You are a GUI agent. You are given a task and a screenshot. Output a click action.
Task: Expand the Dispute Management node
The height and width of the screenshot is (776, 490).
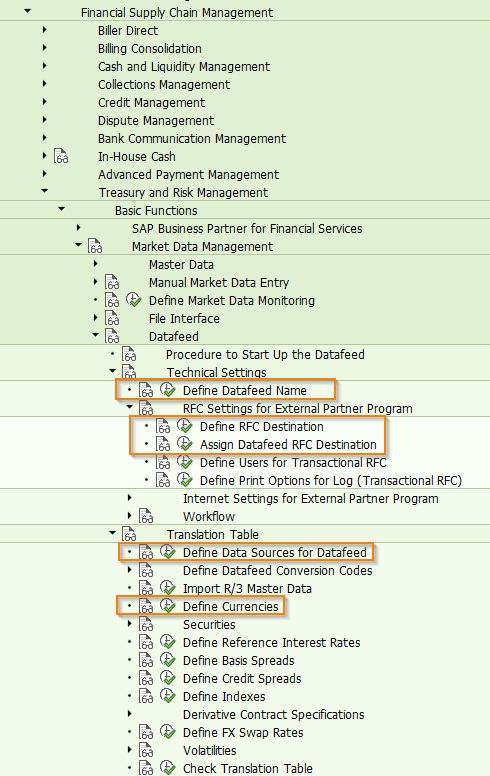pos(45,120)
